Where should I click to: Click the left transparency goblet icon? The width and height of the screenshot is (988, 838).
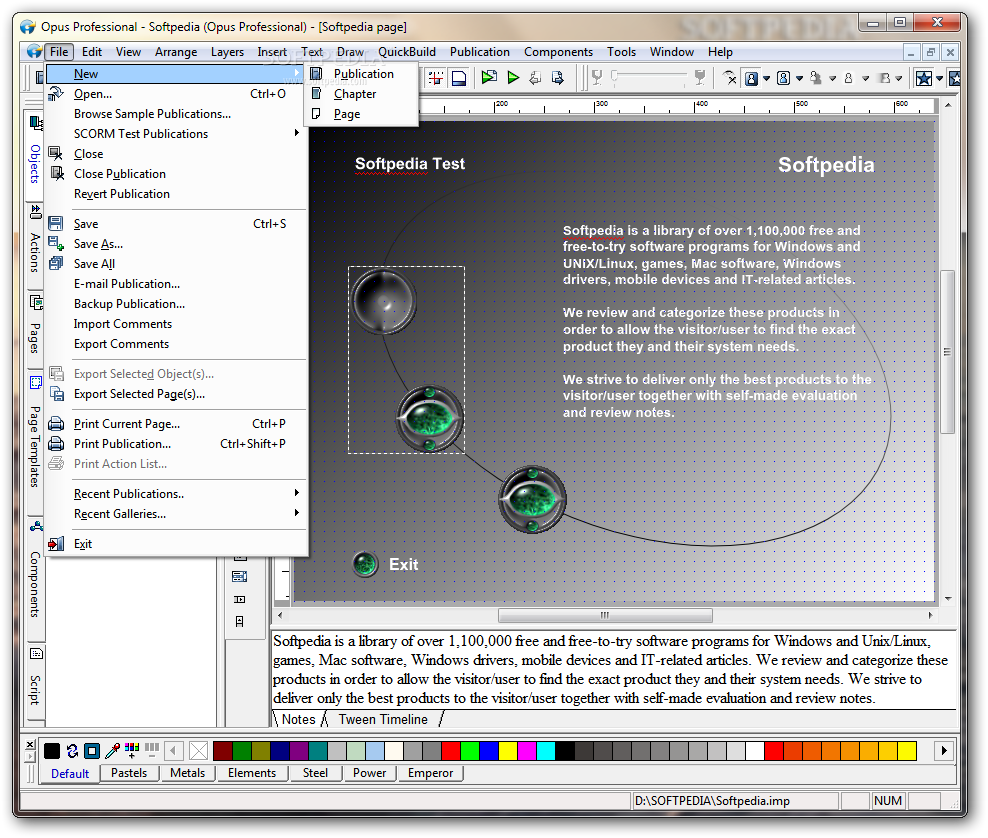(x=597, y=77)
